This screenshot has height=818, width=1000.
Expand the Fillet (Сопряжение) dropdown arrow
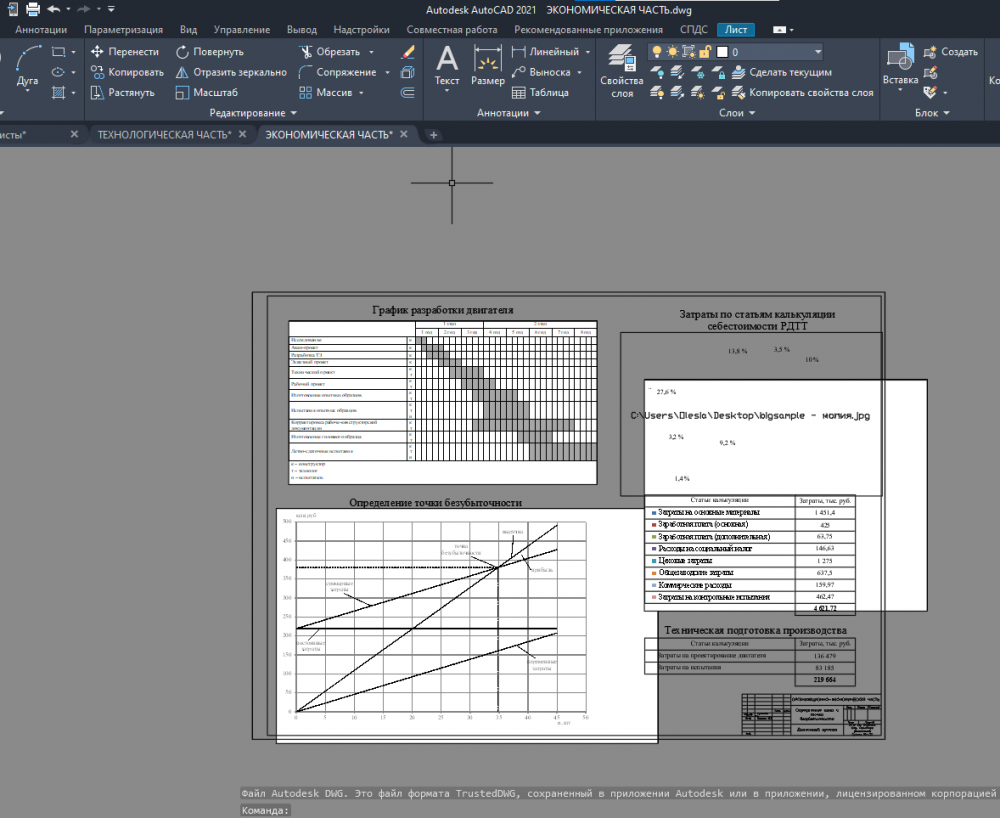pos(387,72)
